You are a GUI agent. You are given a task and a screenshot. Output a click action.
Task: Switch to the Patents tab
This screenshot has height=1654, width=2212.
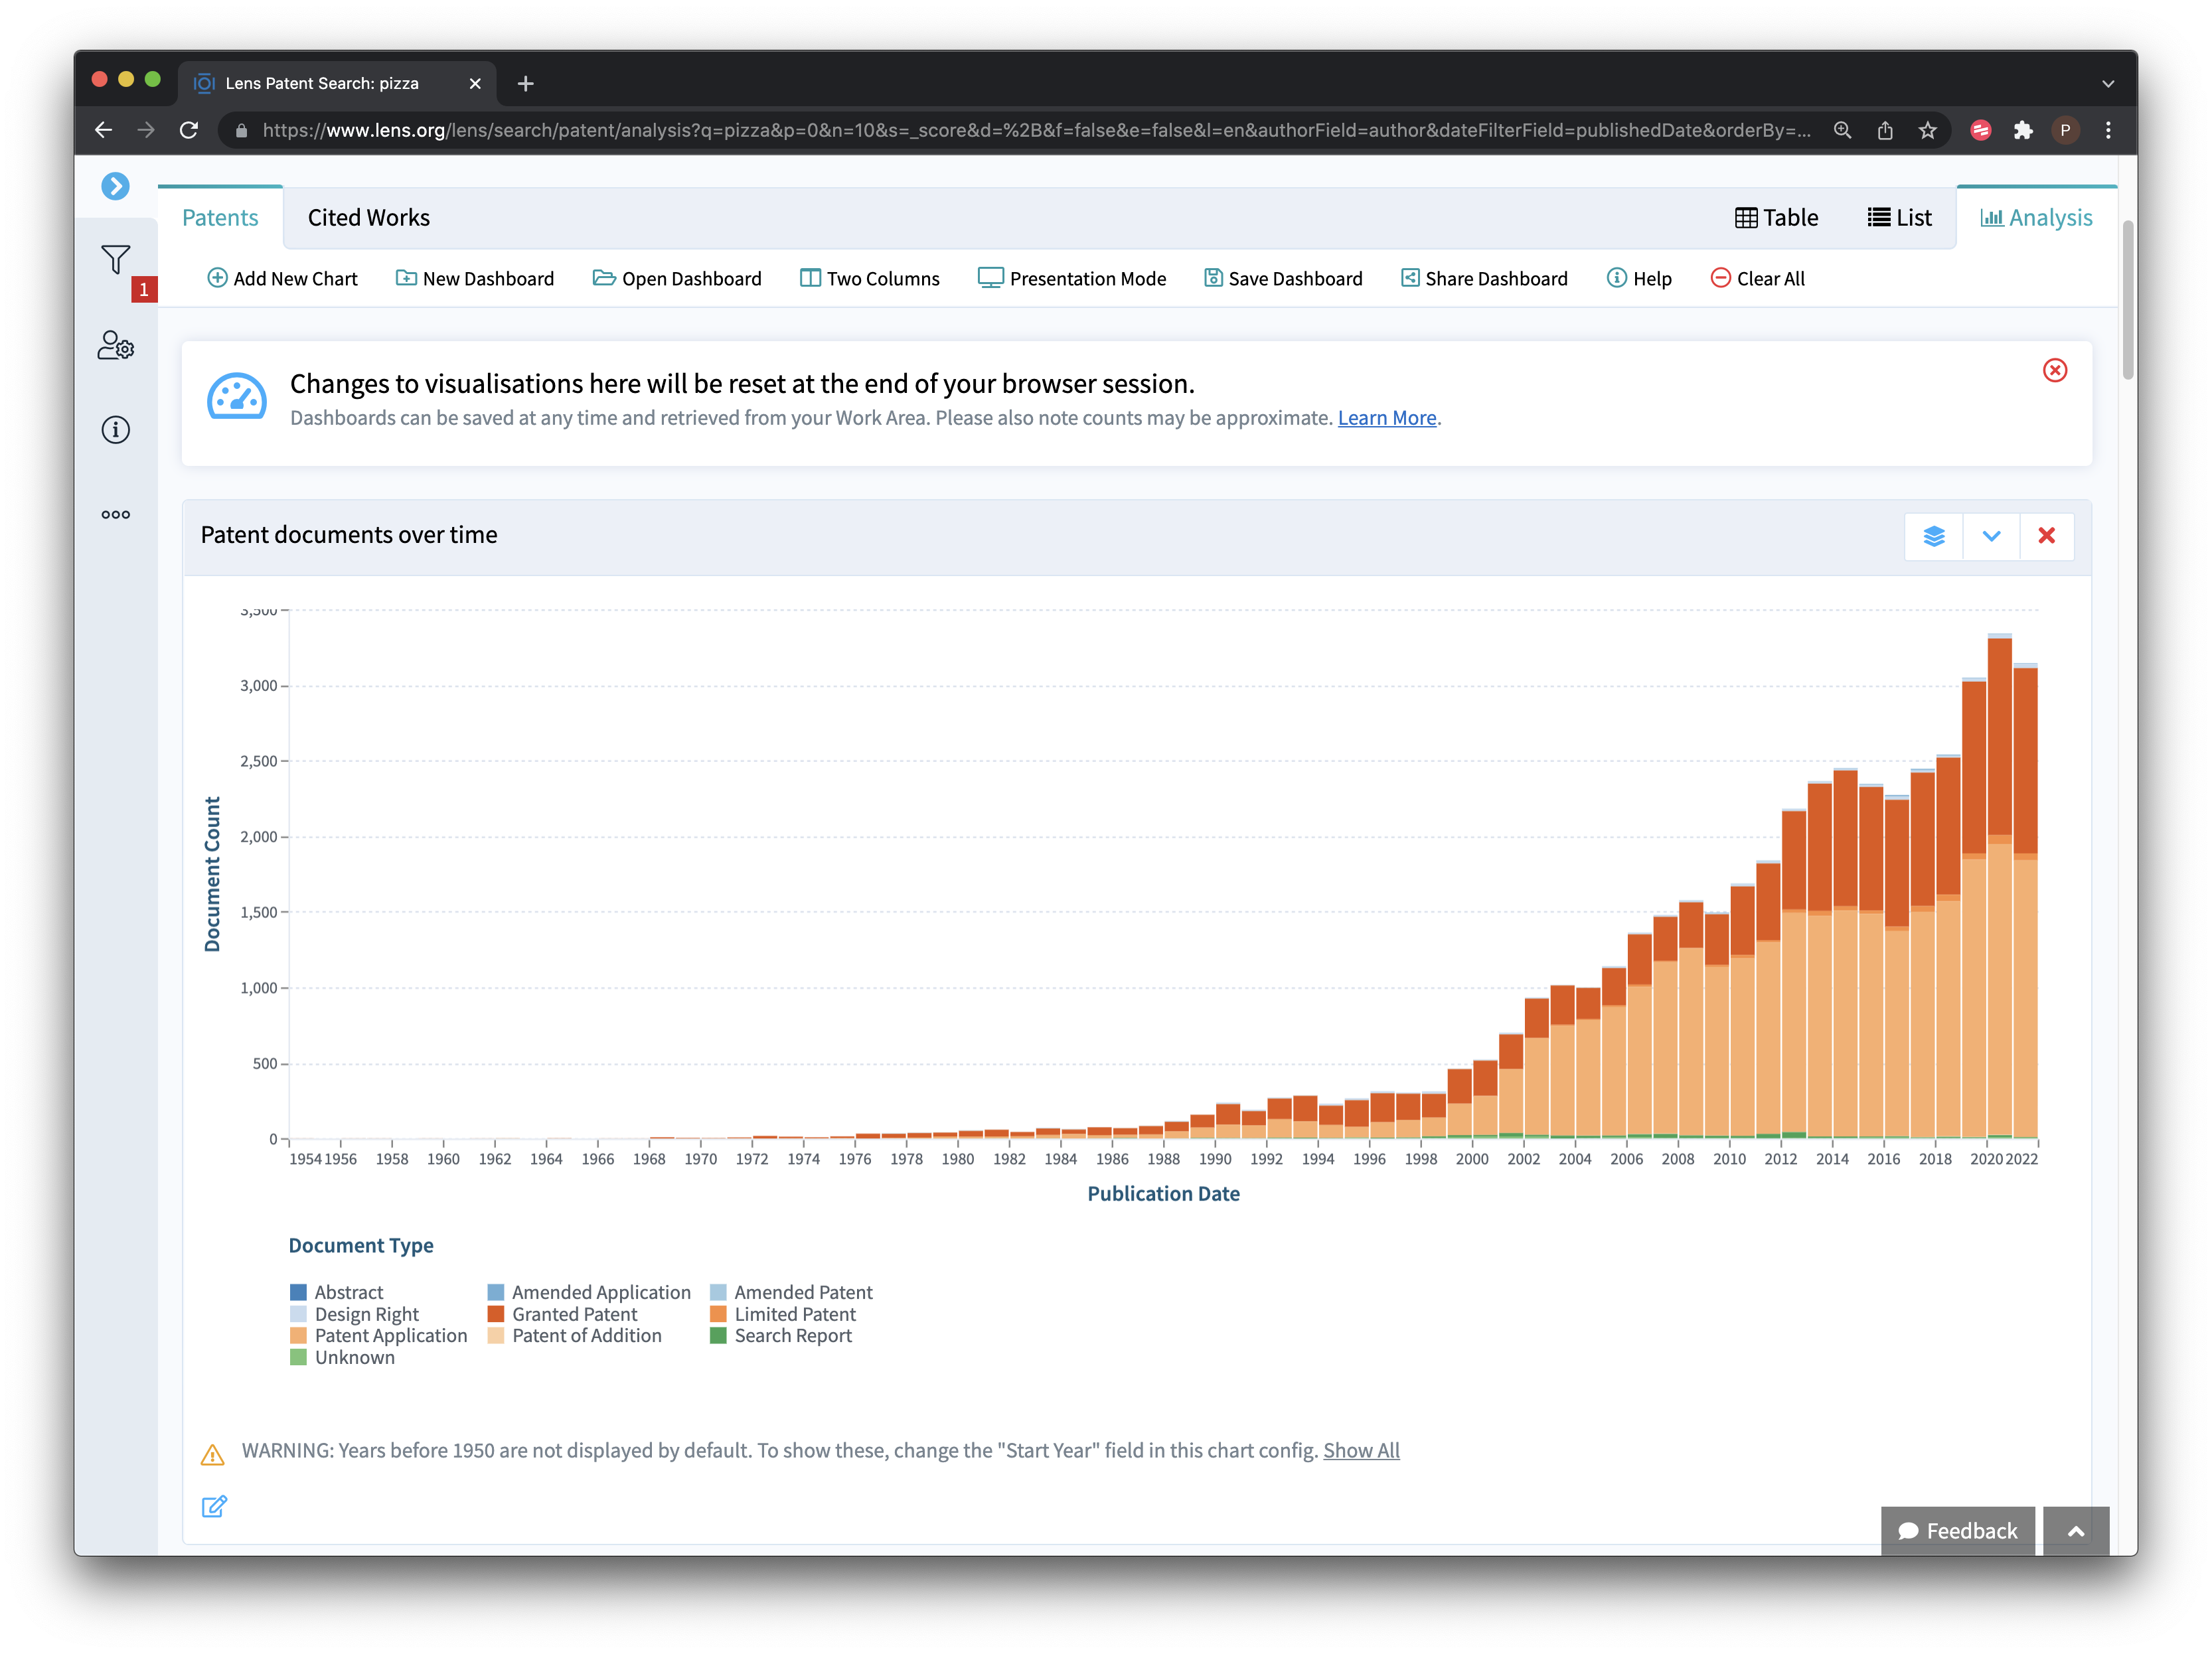click(x=219, y=216)
